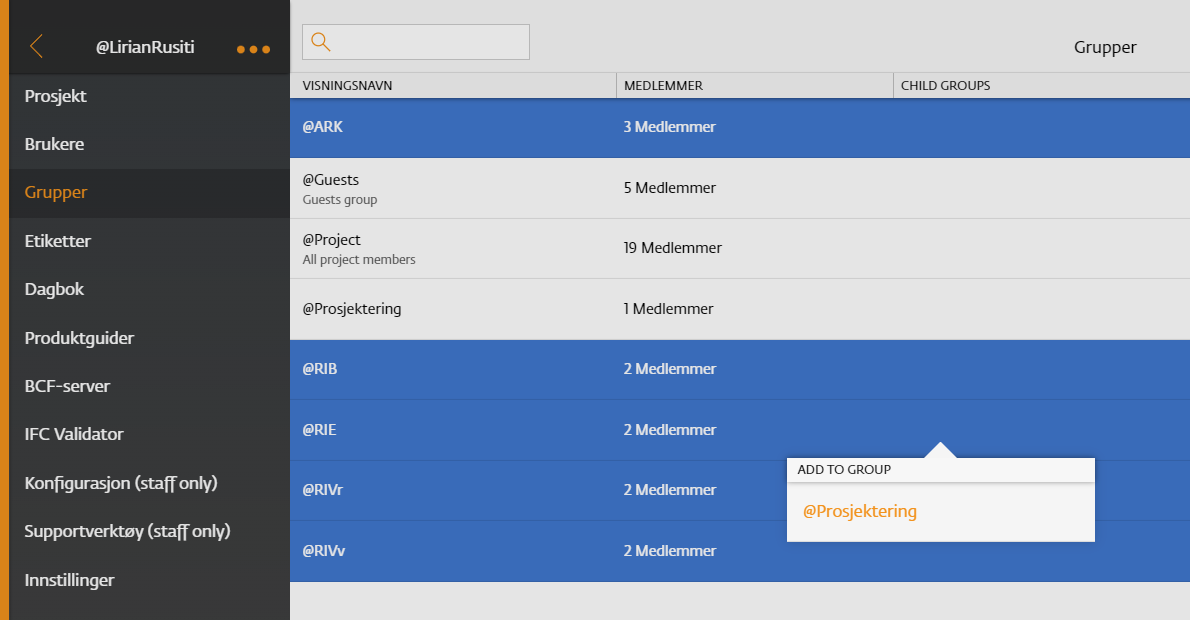Go back using the orange chevron arrow
This screenshot has height=620, width=1190.
(x=36, y=46)
